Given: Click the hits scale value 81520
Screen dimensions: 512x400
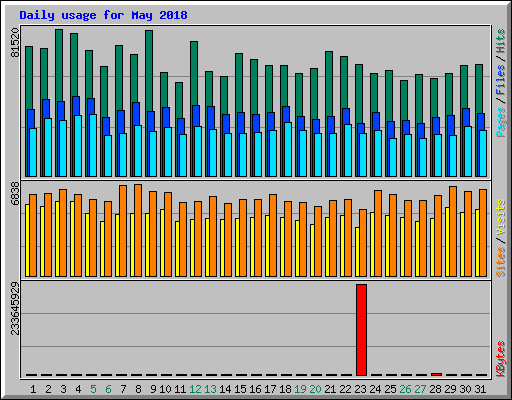Looking at the screenshot, I should (x=15, y=43).
